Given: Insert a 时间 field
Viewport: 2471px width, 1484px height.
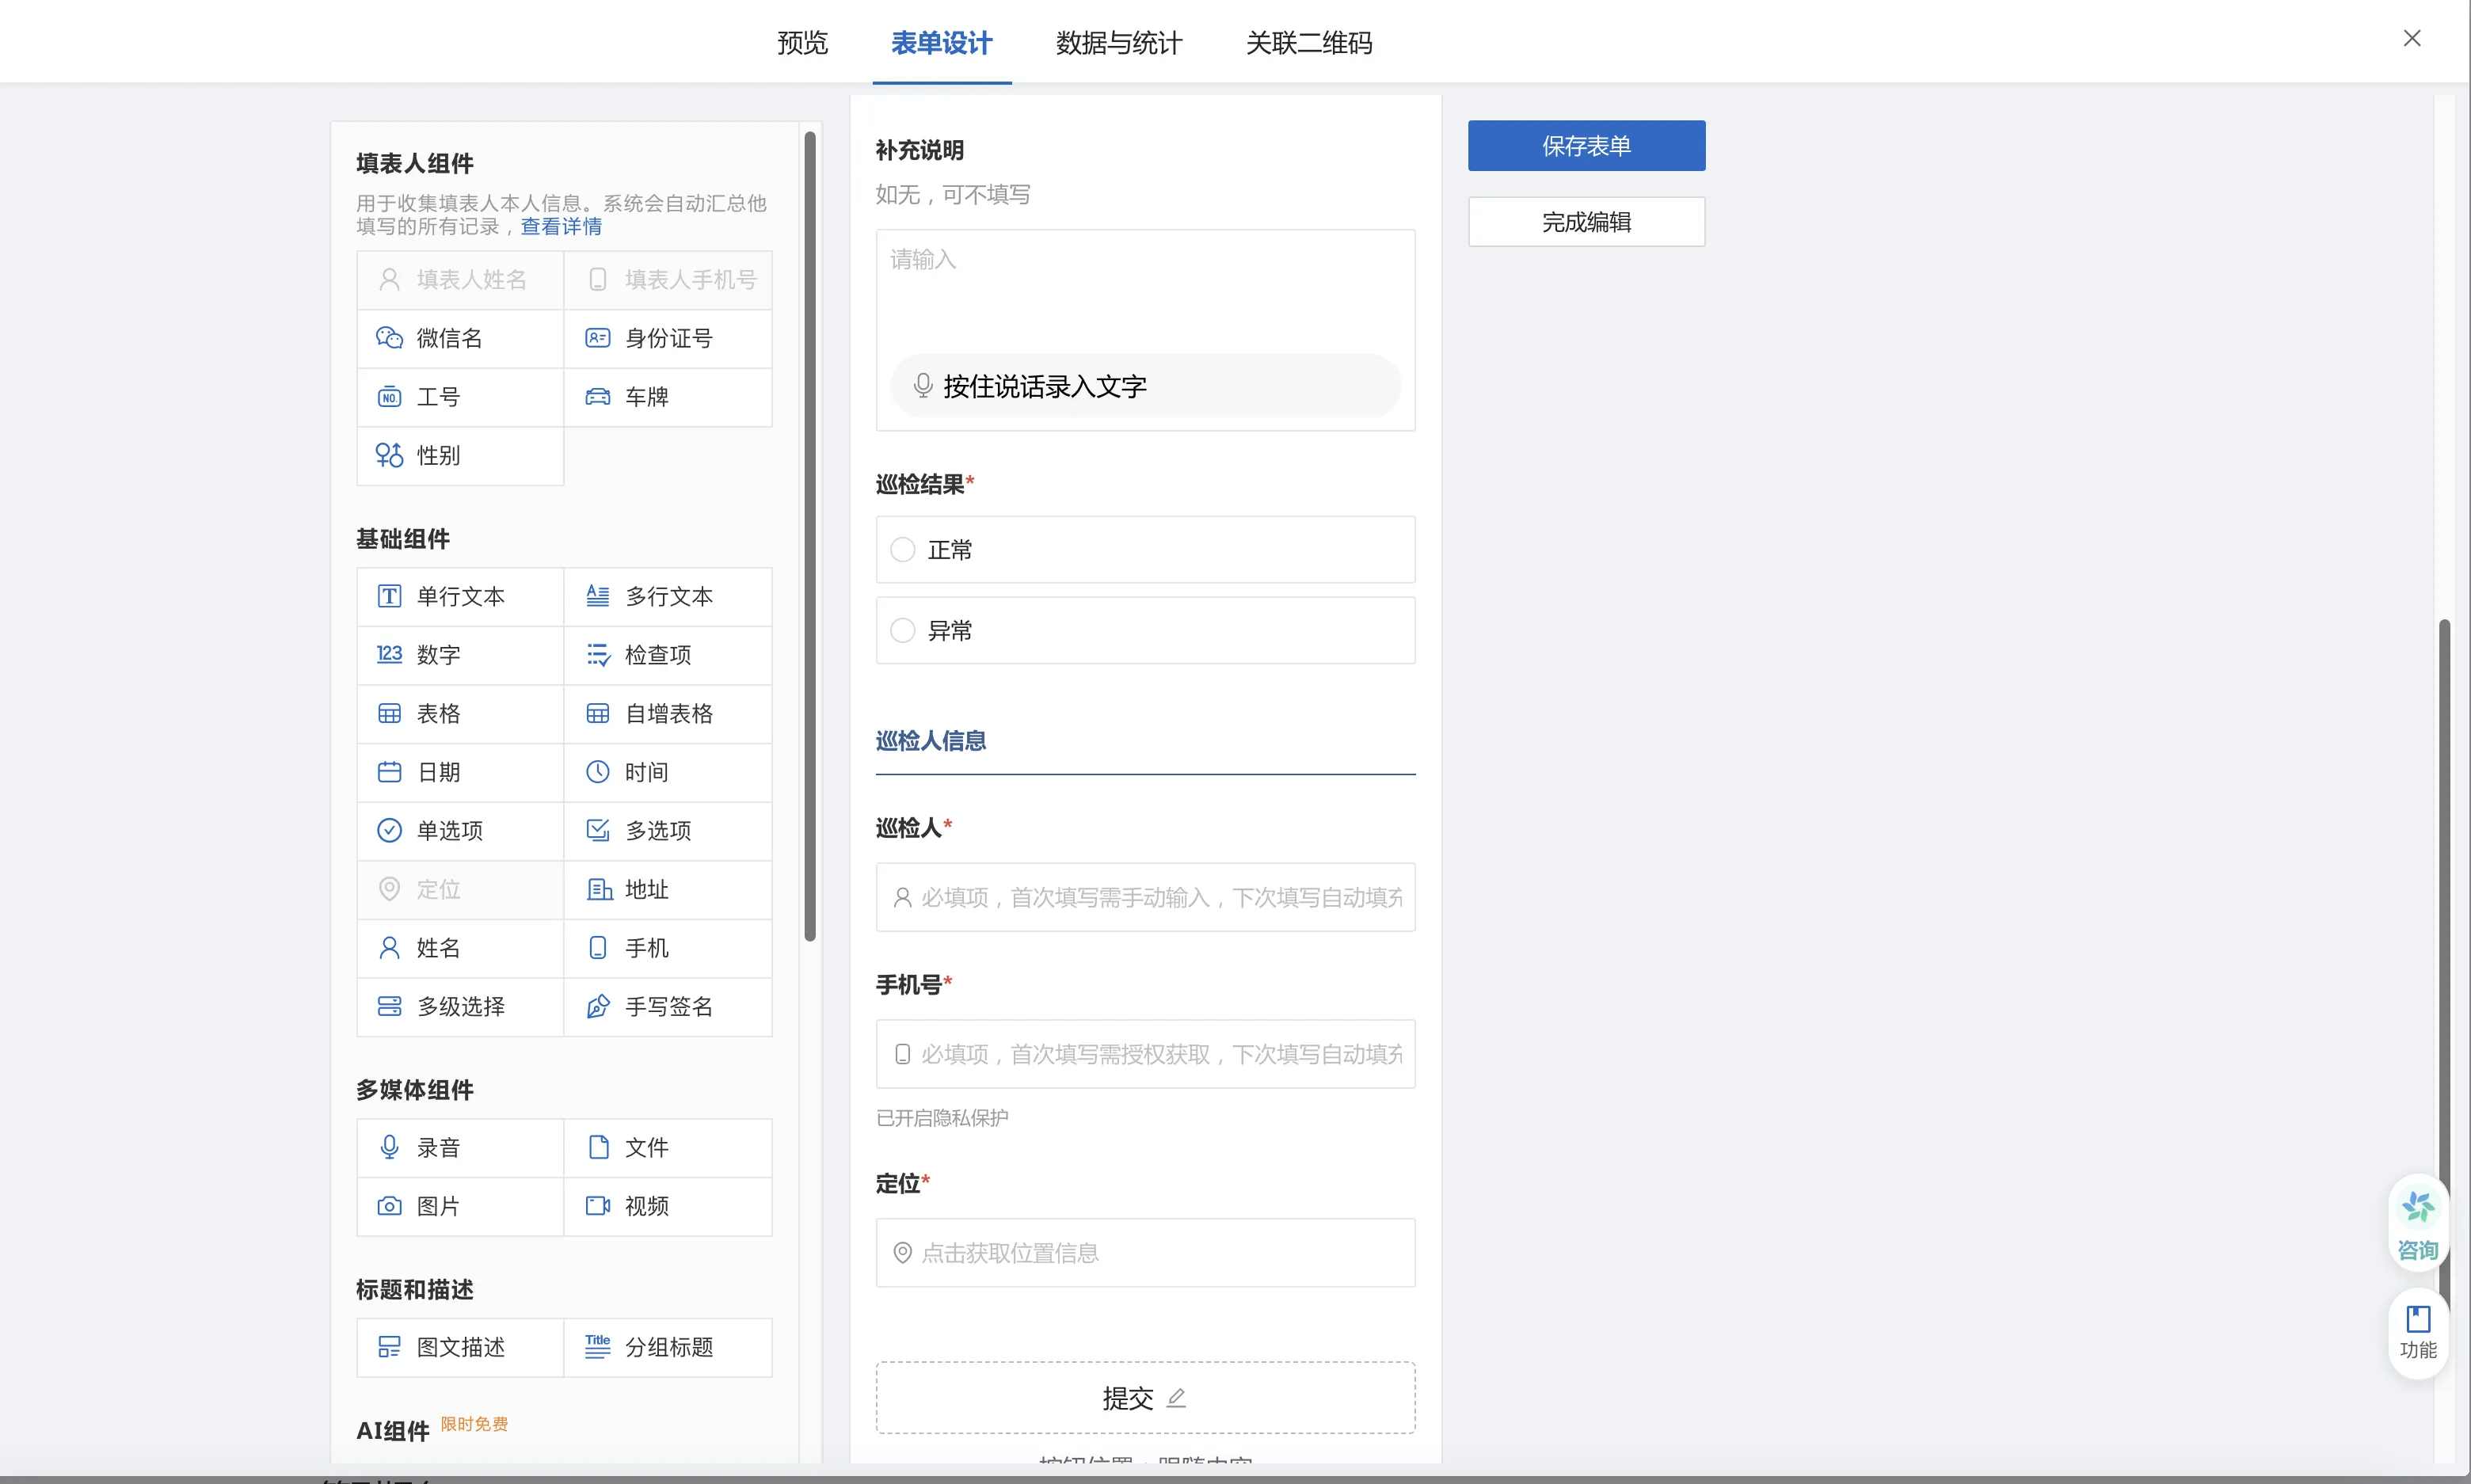Looking at the screenshot, I should pyautogui.click(x=668, y=772).
